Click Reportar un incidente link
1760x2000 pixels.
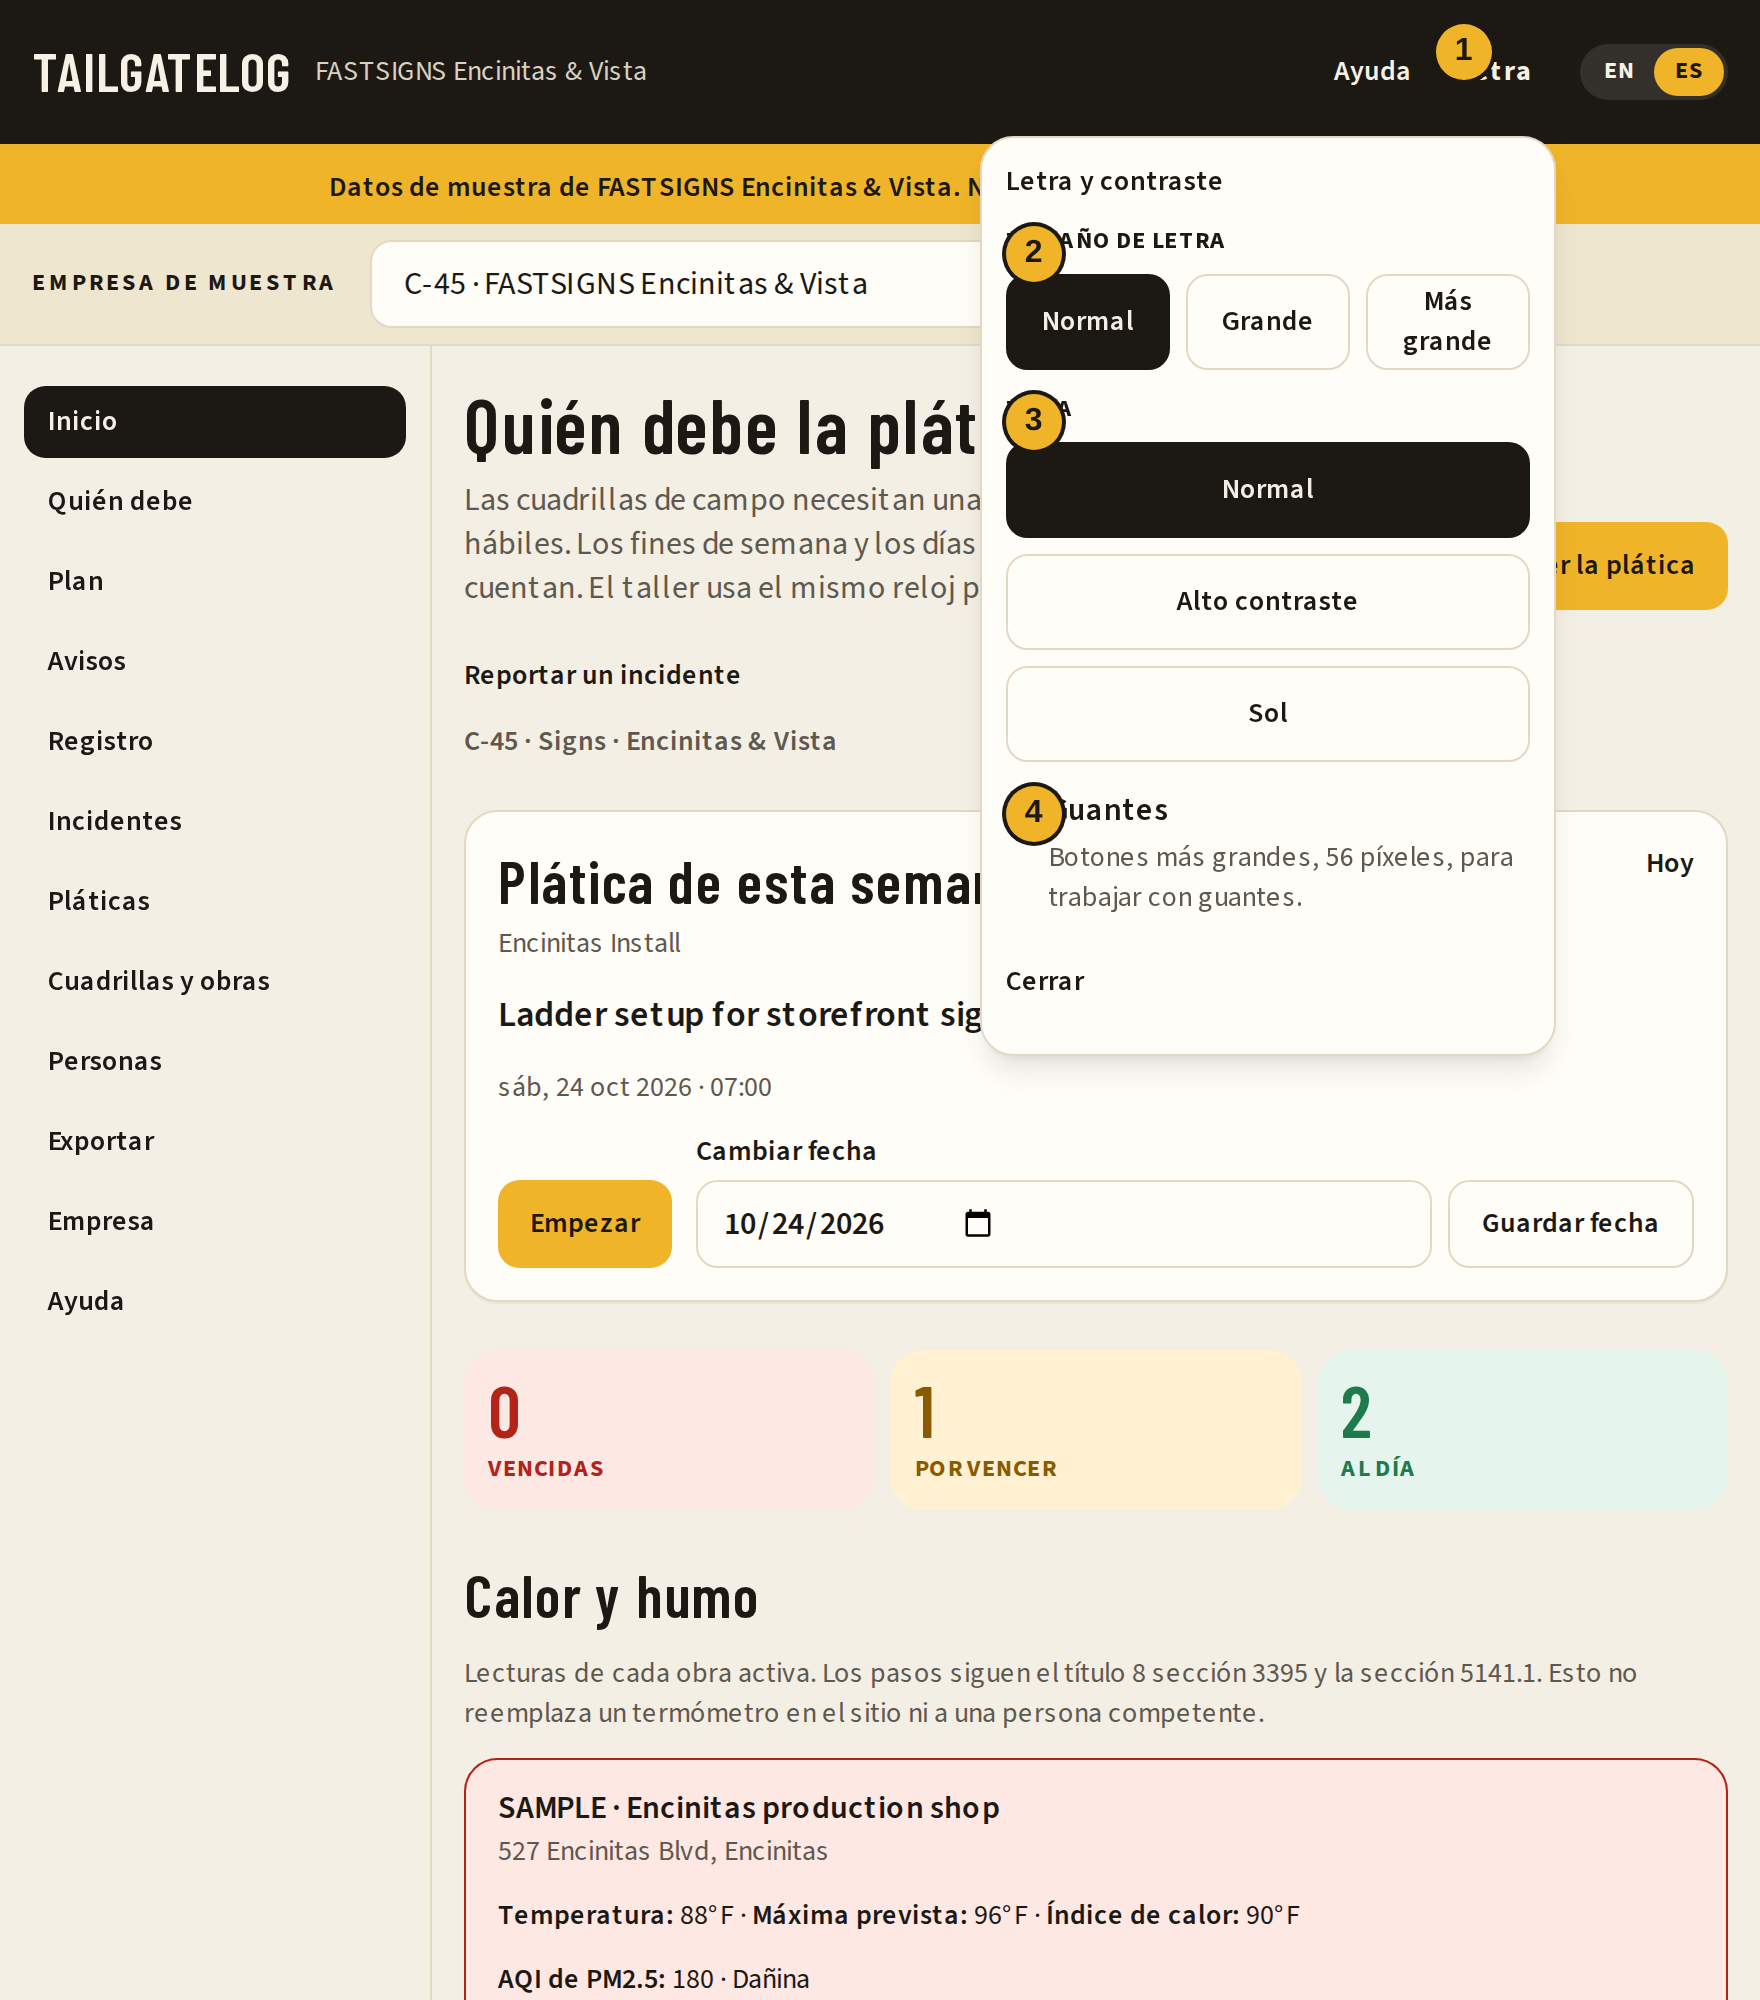(x=602, y=675)
